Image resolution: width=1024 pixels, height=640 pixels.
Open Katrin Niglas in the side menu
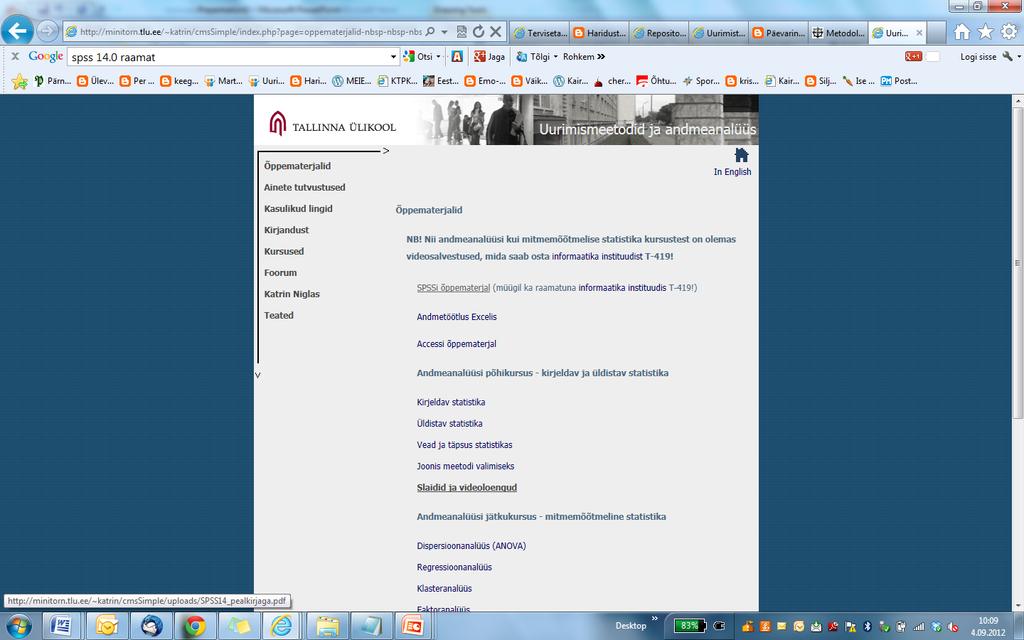tap(292, 294)
